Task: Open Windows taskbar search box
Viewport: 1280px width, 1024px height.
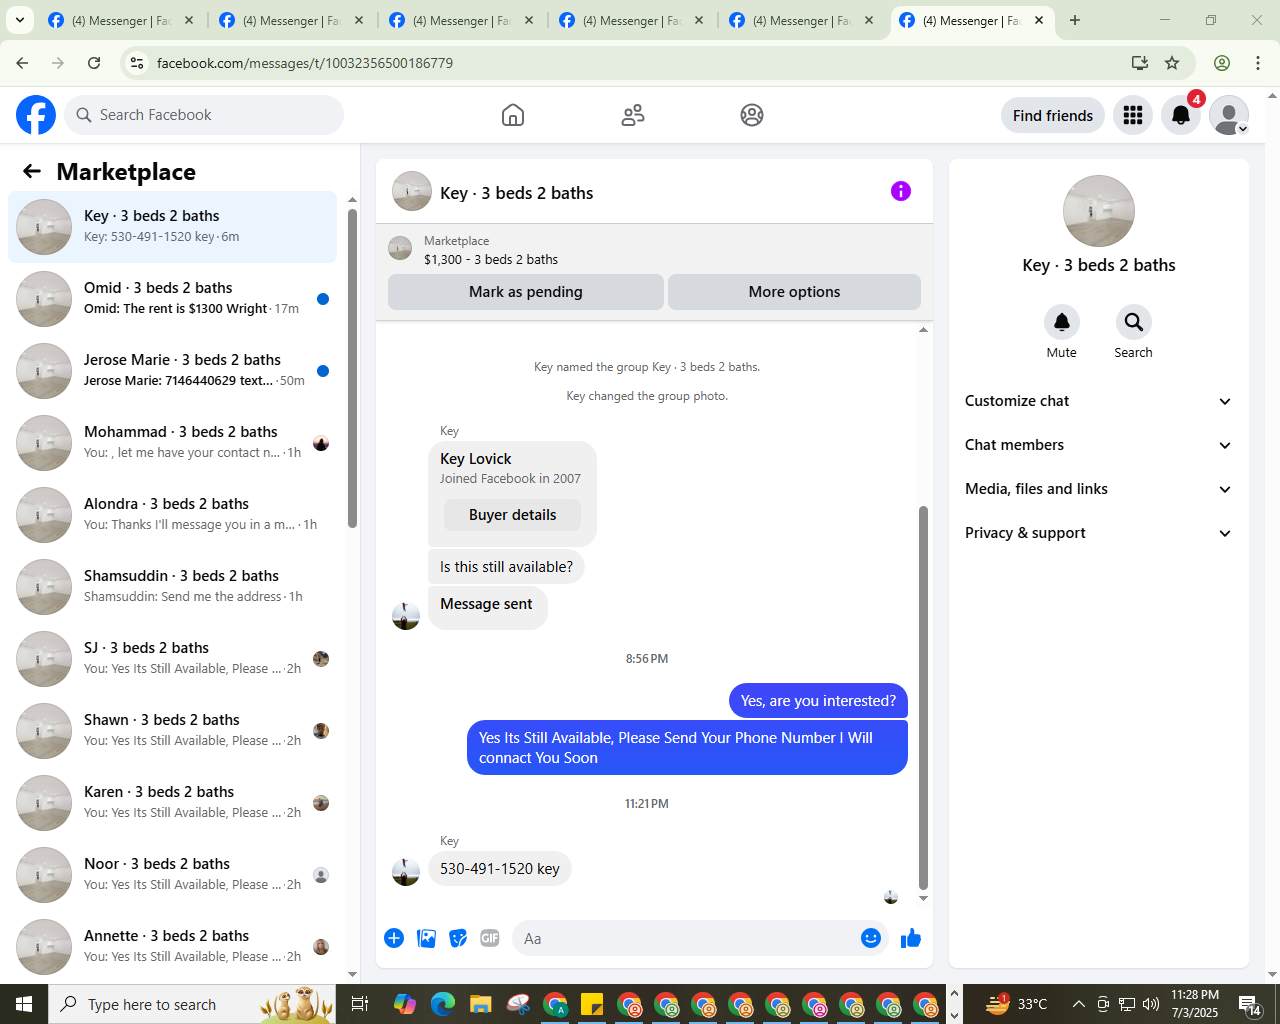Action: [x=192, y=1004]
